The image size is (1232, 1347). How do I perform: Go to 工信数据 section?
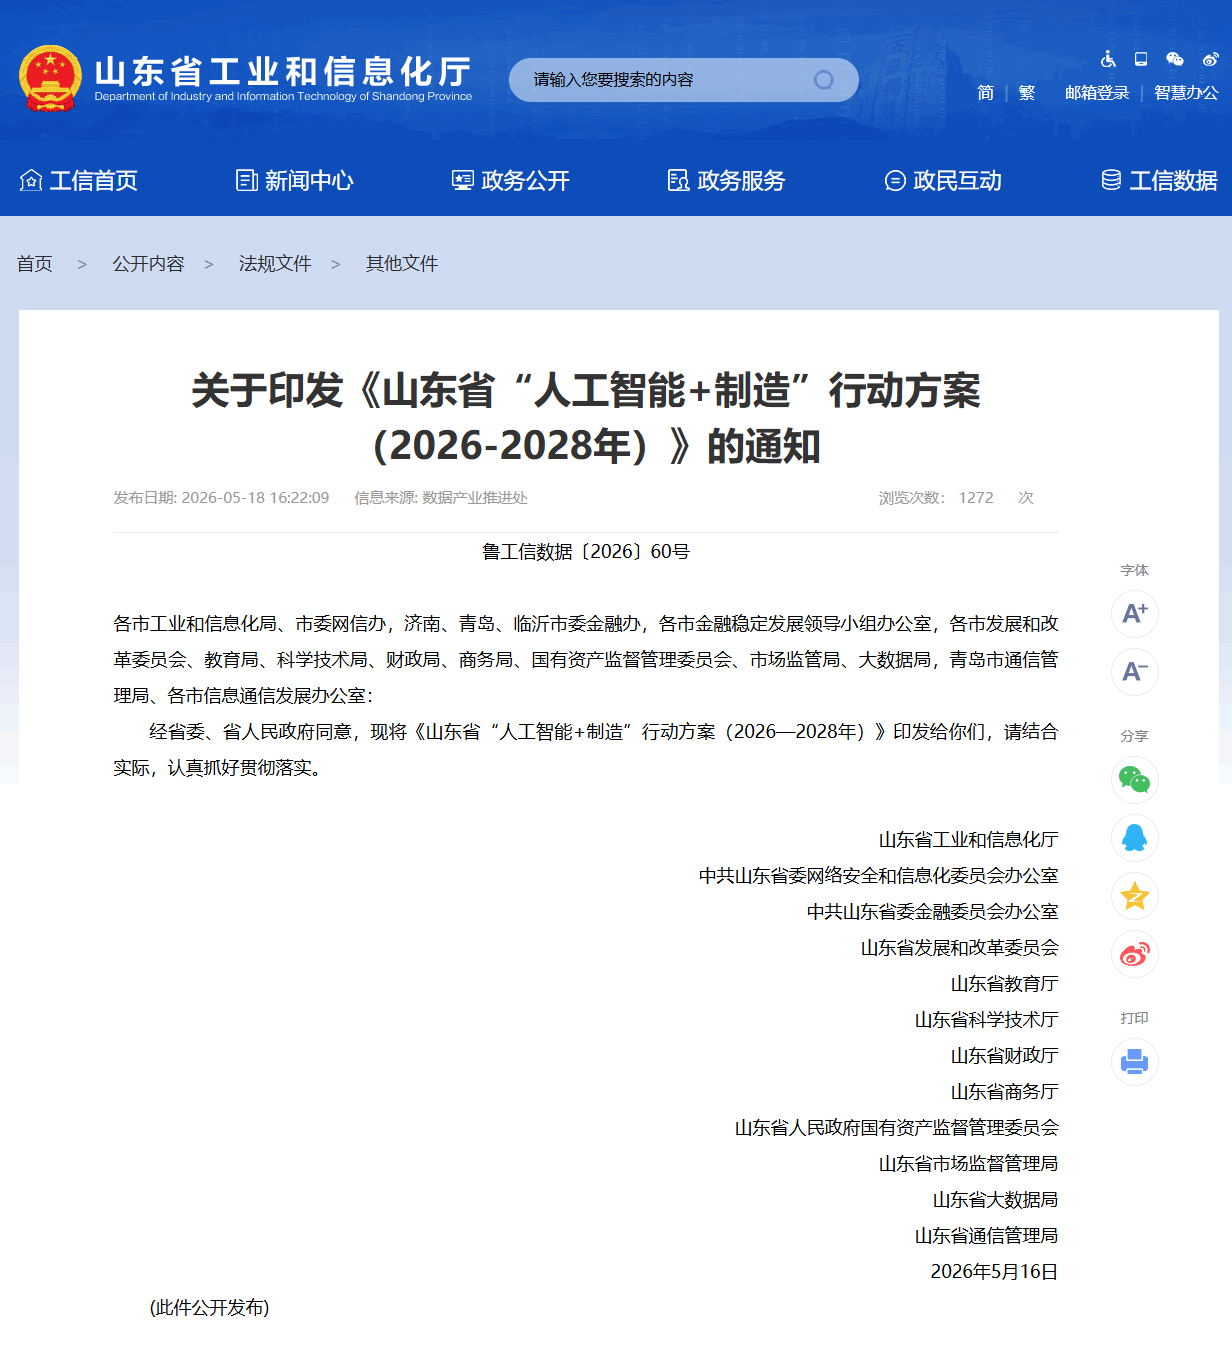(1159, 180)
